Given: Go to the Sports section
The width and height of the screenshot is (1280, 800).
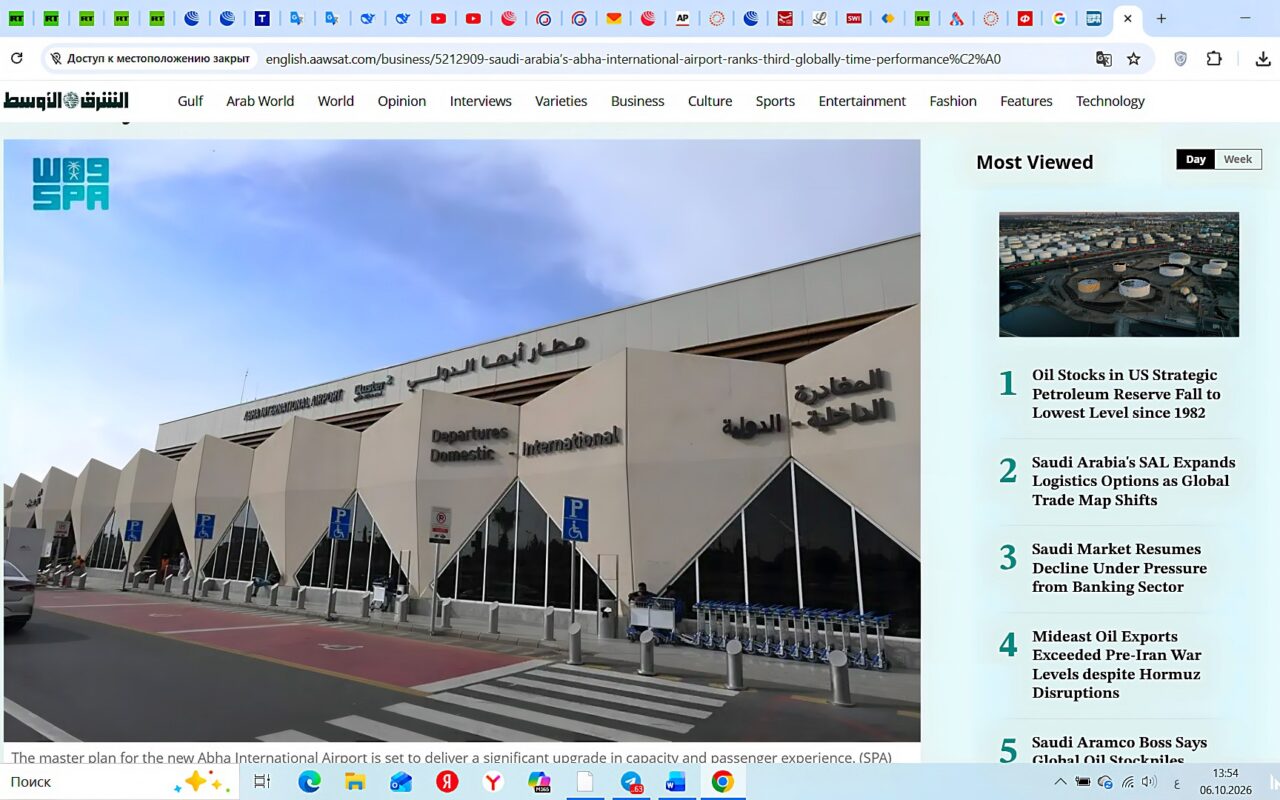Looking at the screenshot, I should click(775, 101).
